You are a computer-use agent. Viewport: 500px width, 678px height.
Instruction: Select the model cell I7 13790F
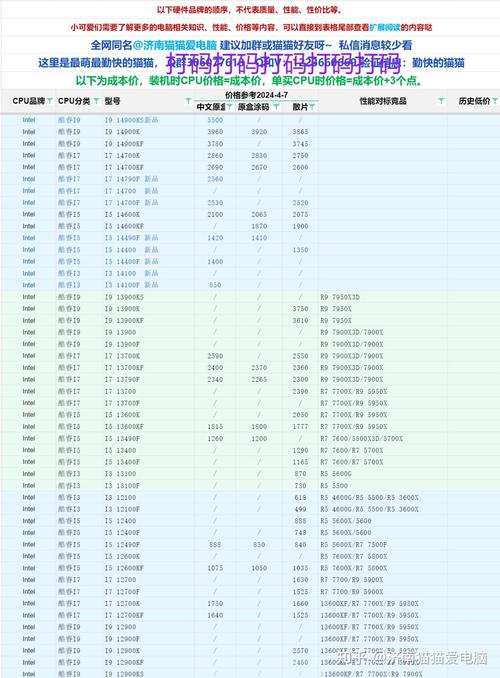(x=122, y=379)
